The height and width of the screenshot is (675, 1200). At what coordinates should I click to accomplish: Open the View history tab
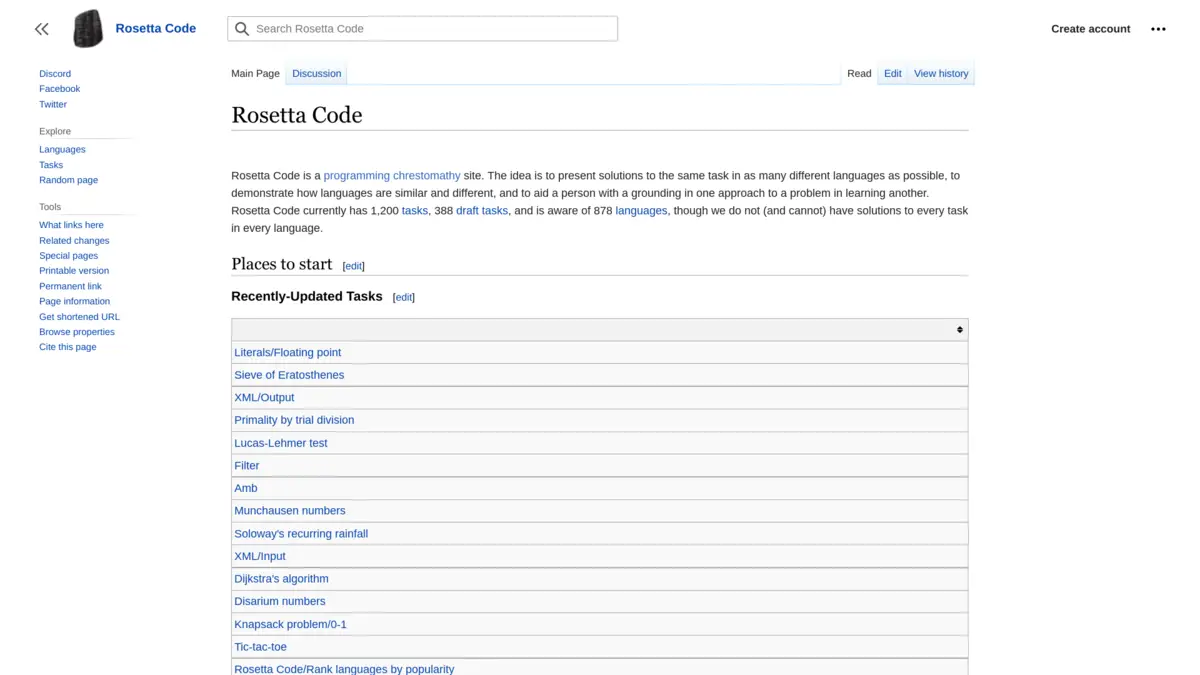tap(941, 73)
